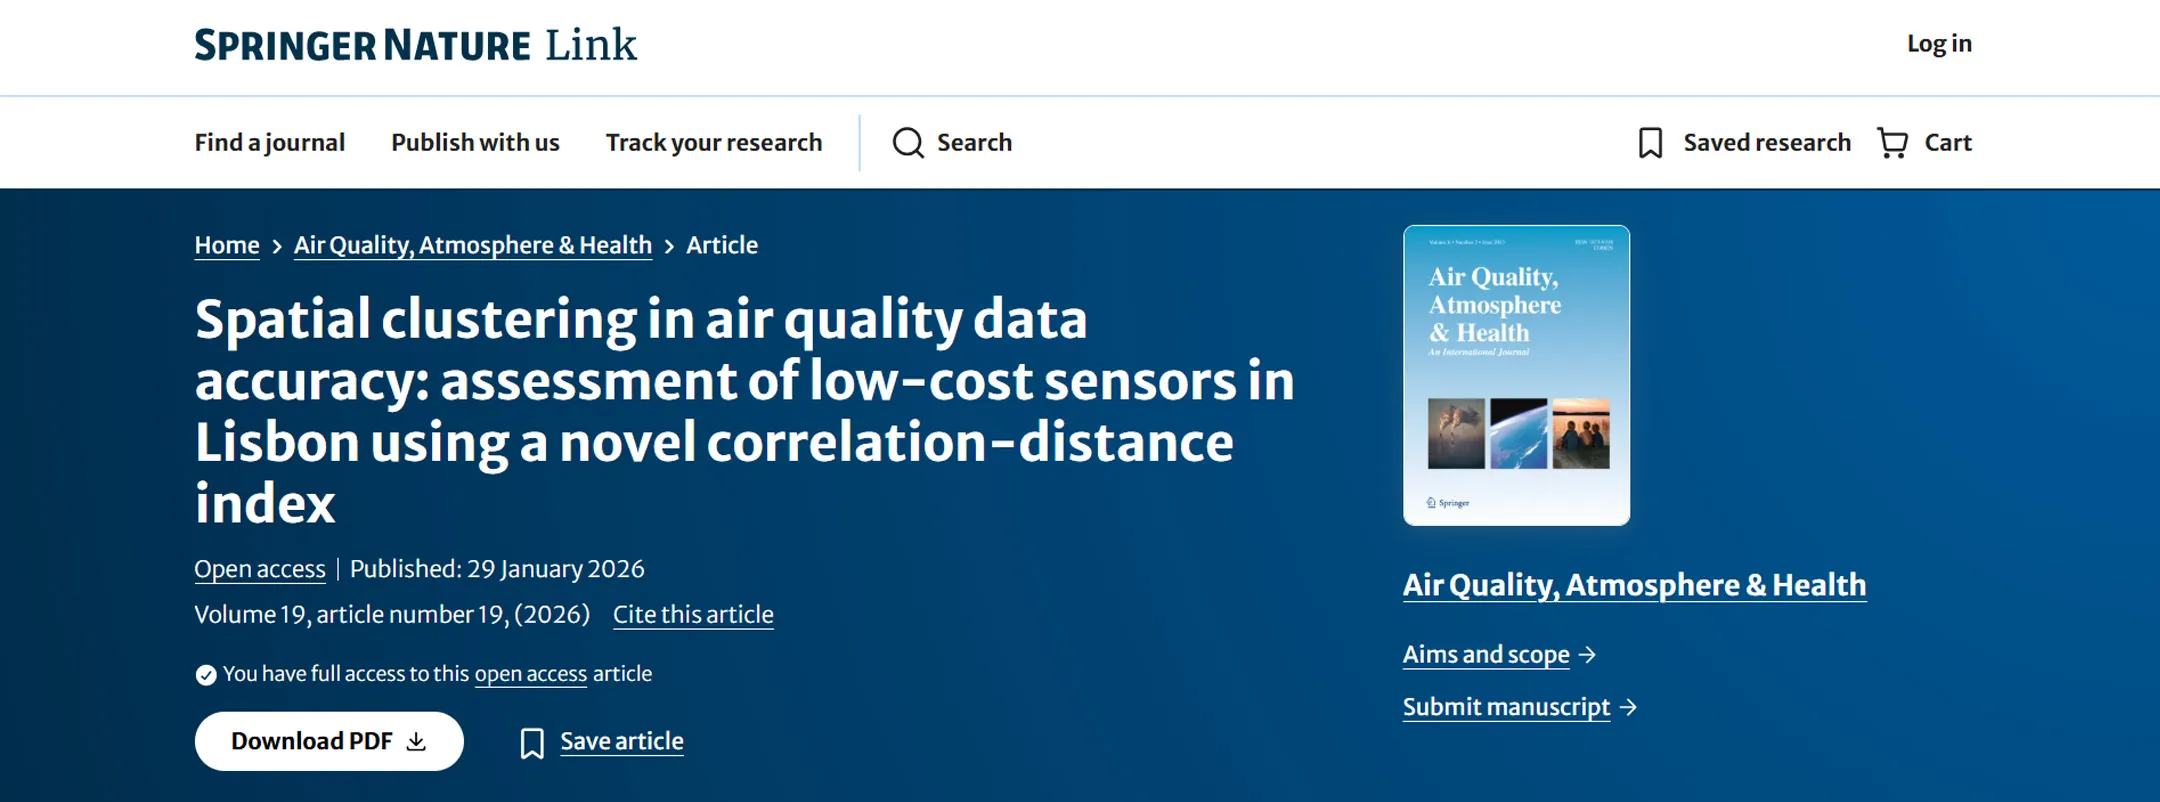Open the journal cover thumbnail
The height and width of the screenshot is (802, 2160).
1516,375
